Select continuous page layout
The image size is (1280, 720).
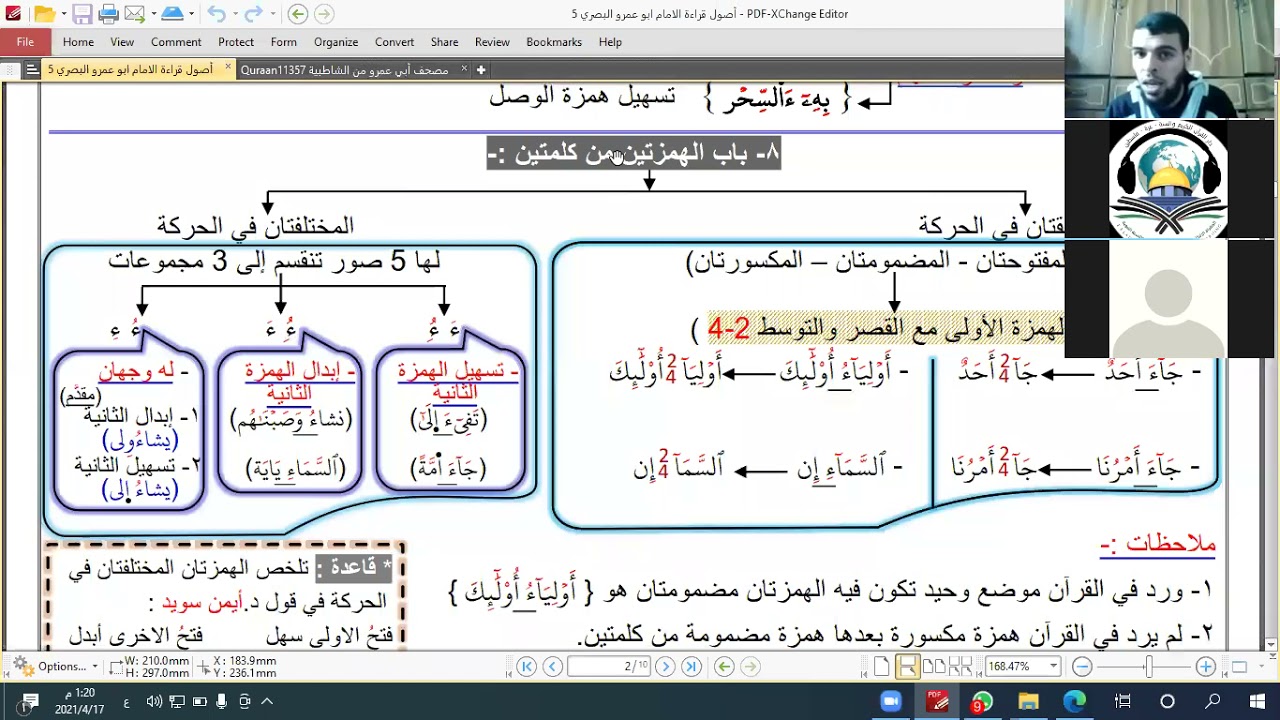[x=907, y=666]
